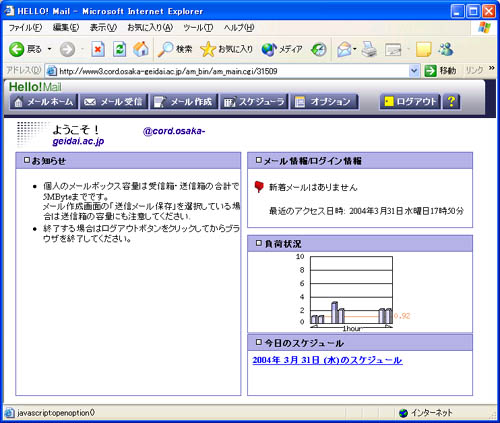Expand the toolbar chevron overflow
This screenshot has width=500, height=423.
click(491, 68)
